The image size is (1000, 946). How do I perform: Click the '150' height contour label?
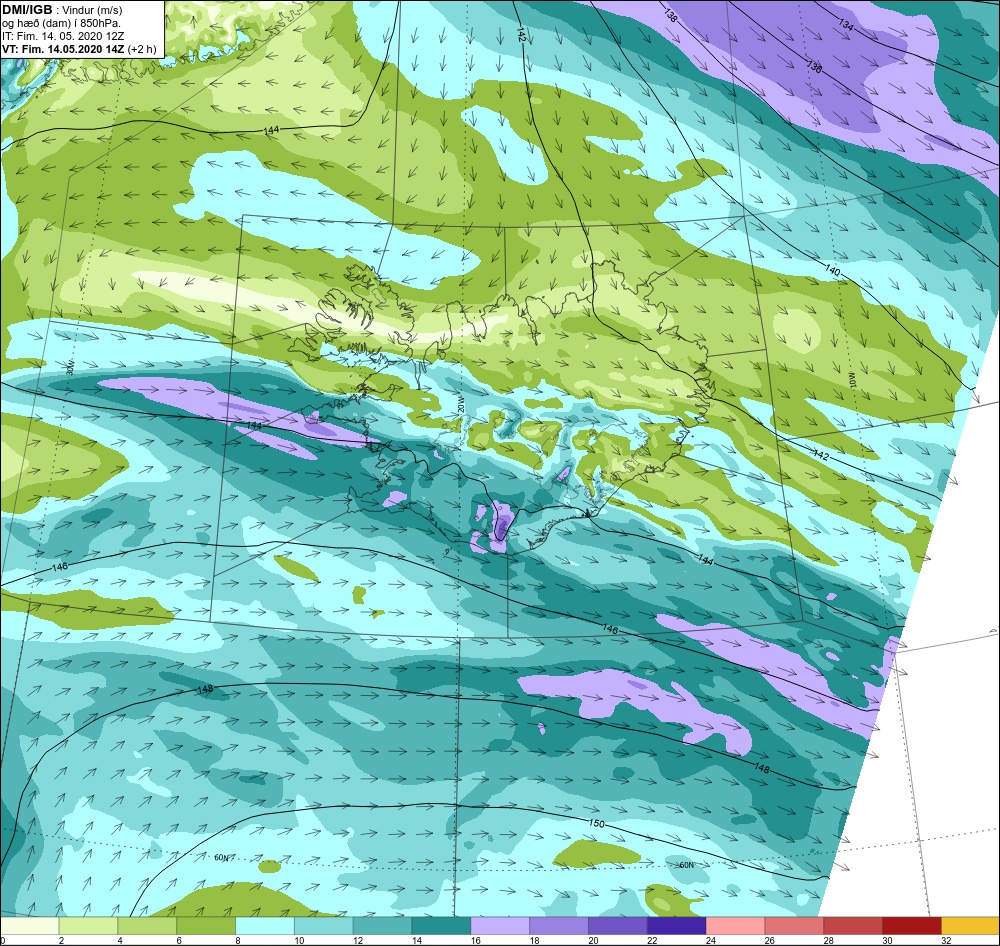coord(596,824)
